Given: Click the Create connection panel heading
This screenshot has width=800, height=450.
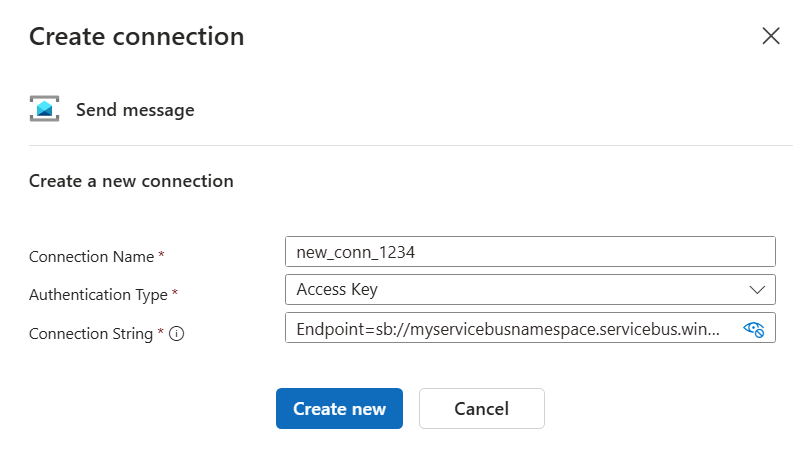Looking at the screenshot, I should tap(136, 37).
